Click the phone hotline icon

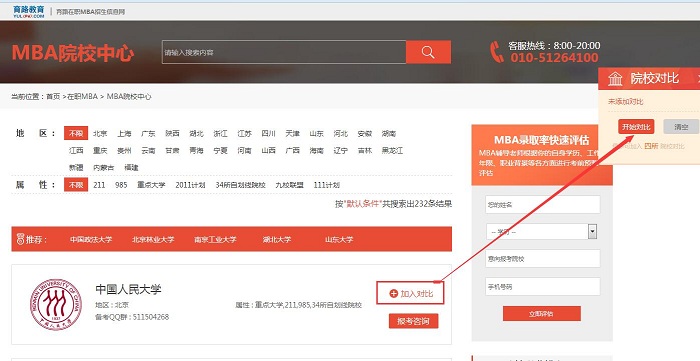pyautogui.click(x=496, y=52)
